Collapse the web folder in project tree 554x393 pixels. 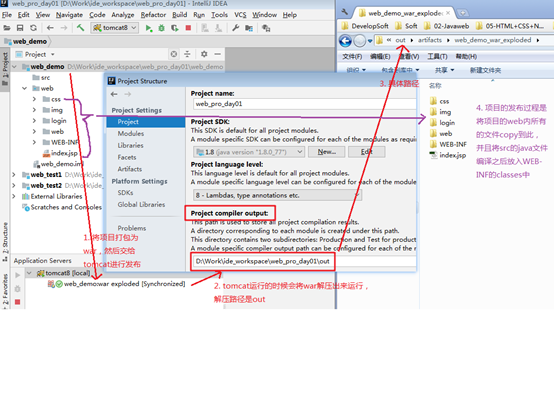[x=25, y=88]
